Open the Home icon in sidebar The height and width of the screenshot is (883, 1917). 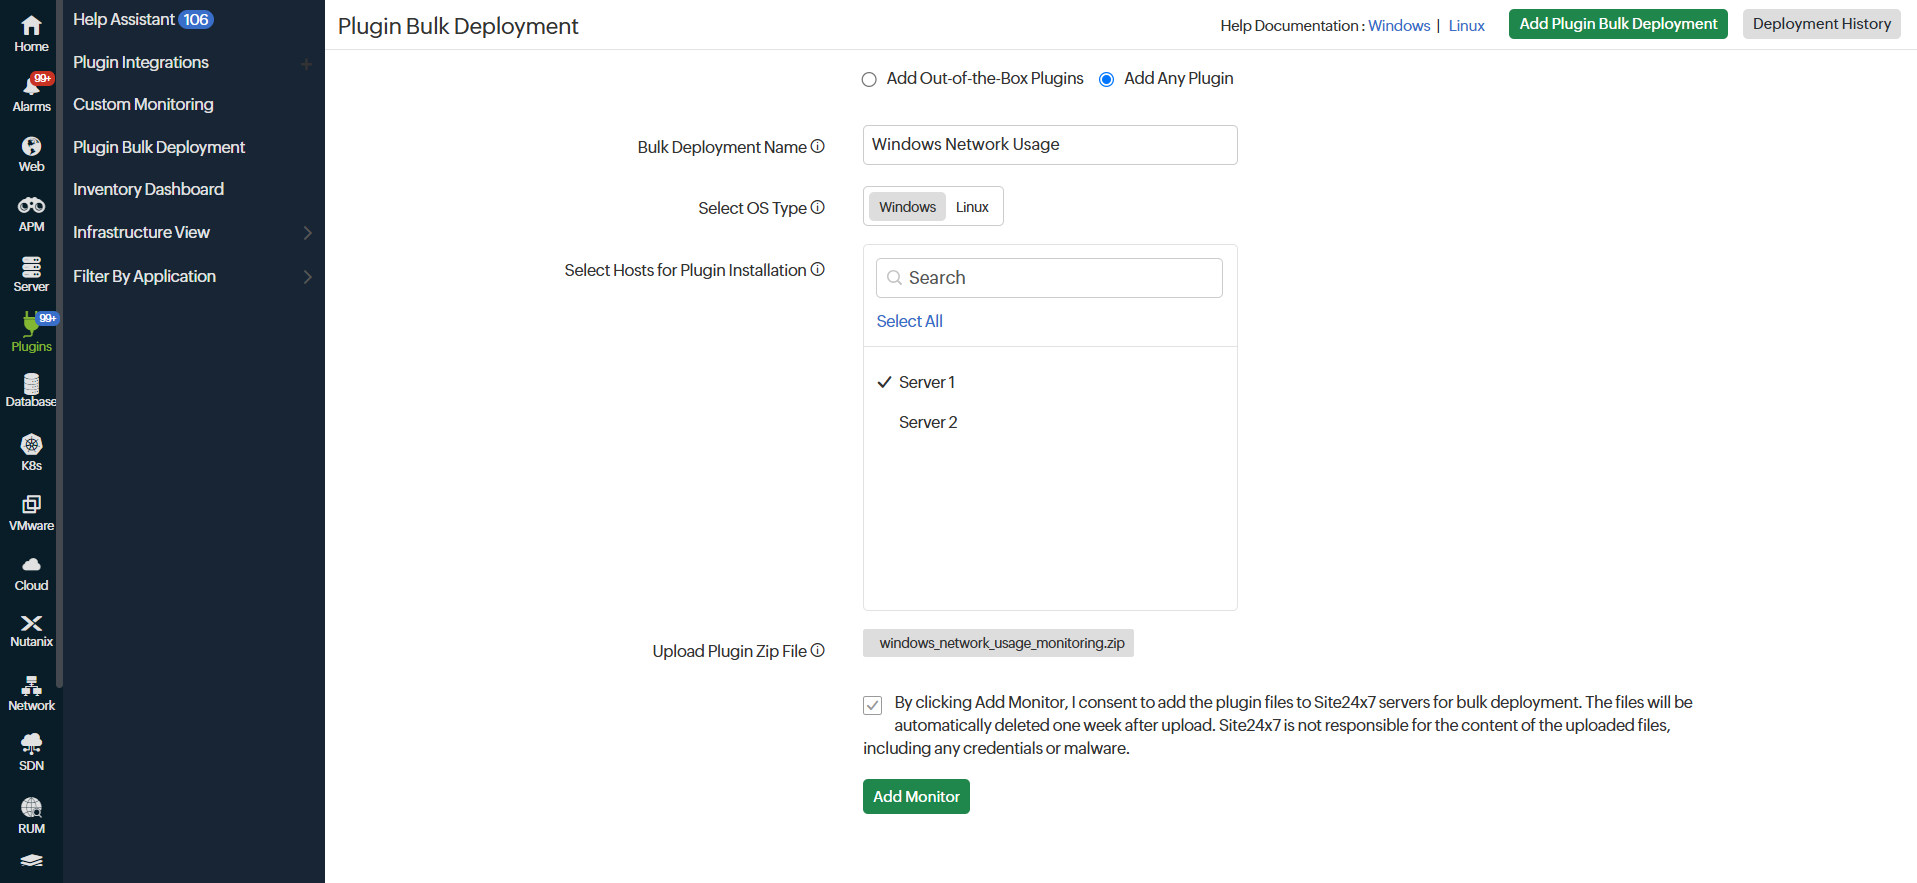tap(31, 33)
